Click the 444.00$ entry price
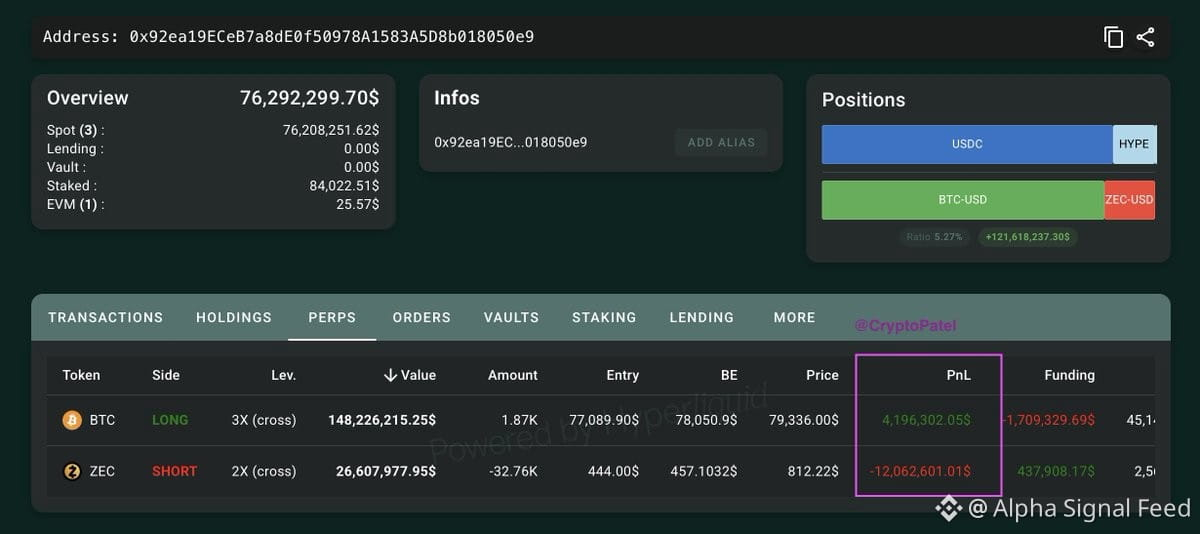 click(x=613, y=471)
